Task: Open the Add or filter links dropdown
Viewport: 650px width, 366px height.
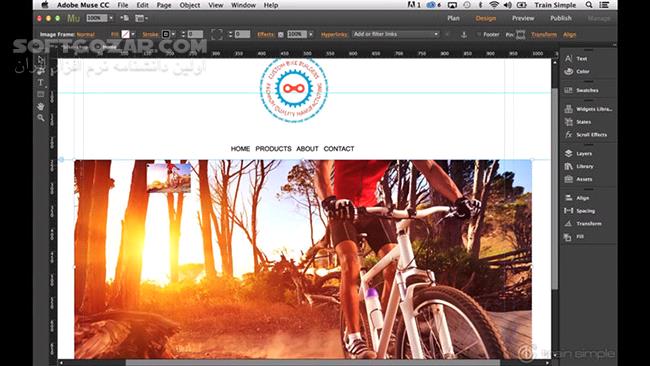Action: point(395,34)
